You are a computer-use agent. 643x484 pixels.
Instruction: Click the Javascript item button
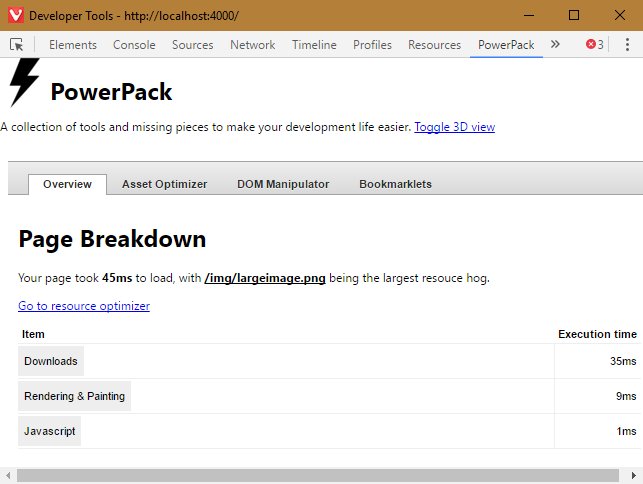49,431
